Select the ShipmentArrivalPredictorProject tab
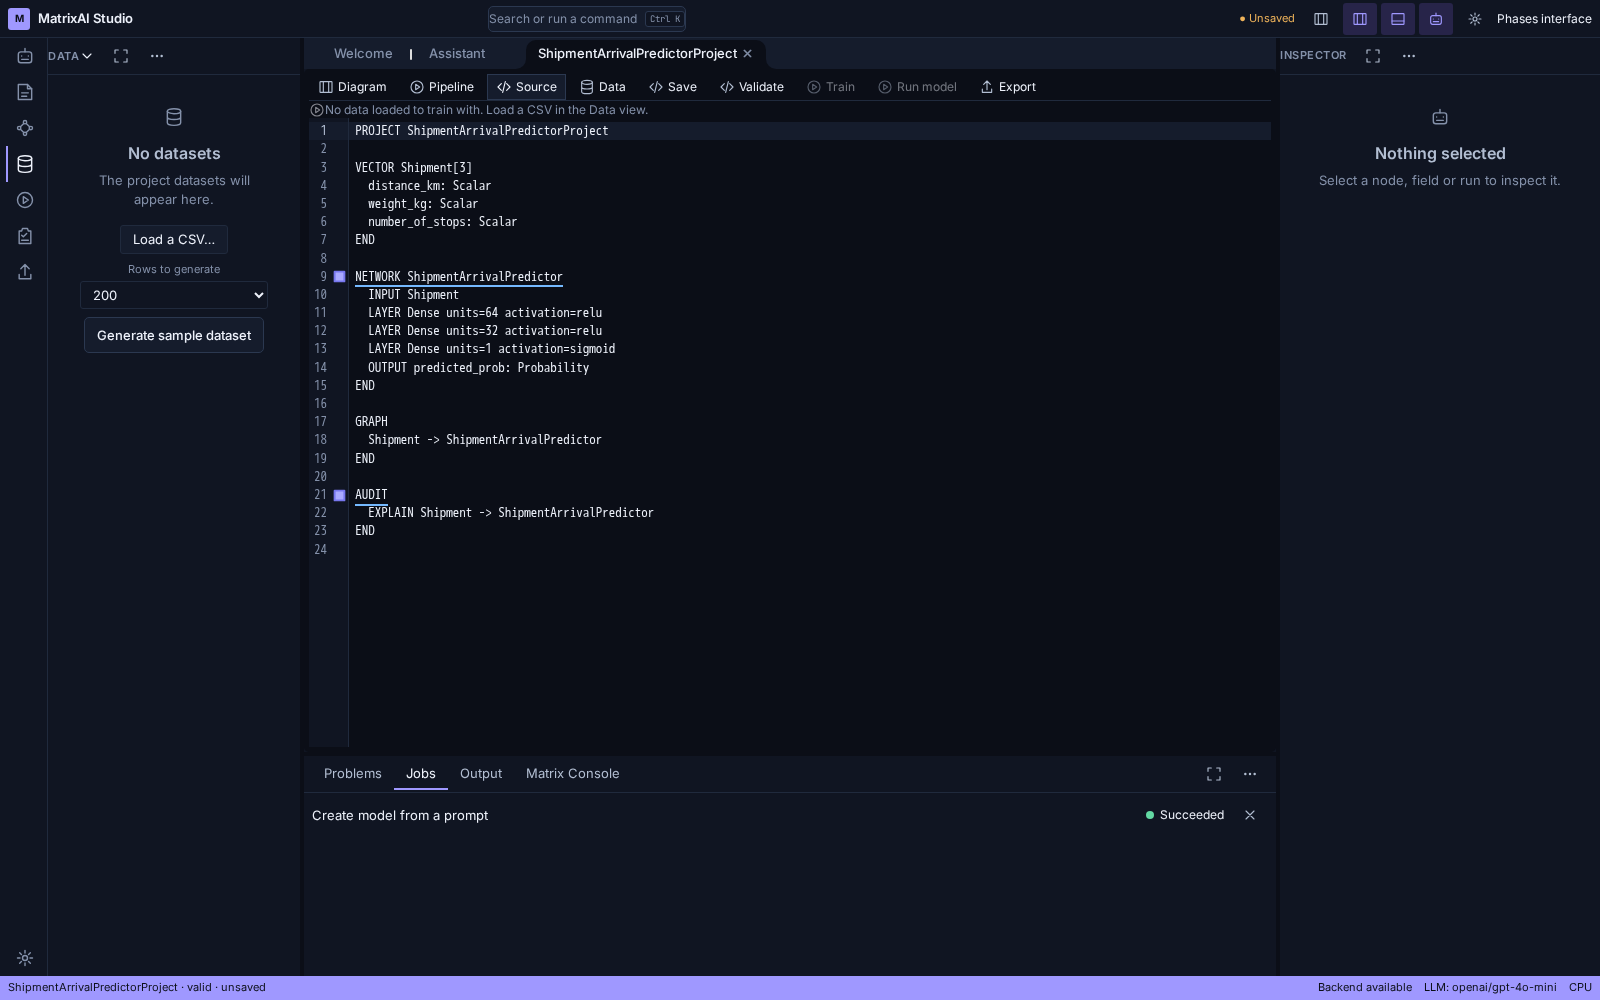Viewport: 1600px width, 1000px height. (637, 54)
